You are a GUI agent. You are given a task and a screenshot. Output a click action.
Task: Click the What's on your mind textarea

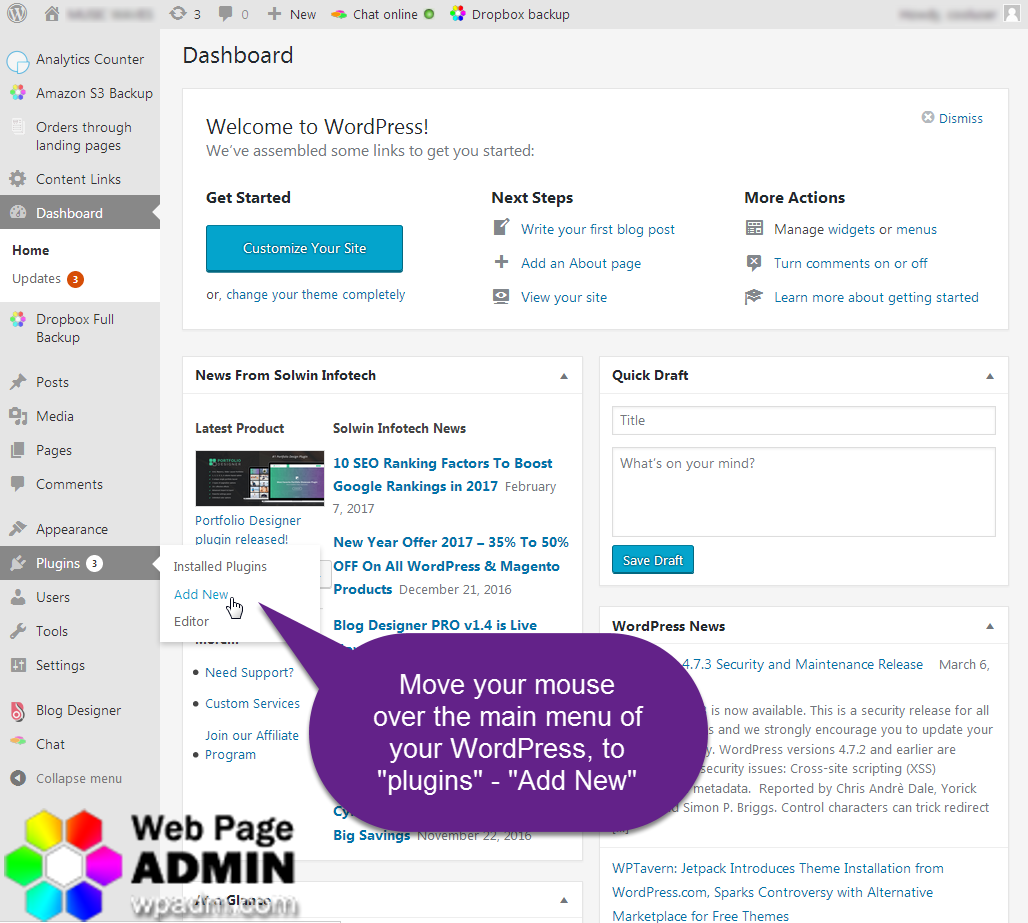click(x=803, y=492)
